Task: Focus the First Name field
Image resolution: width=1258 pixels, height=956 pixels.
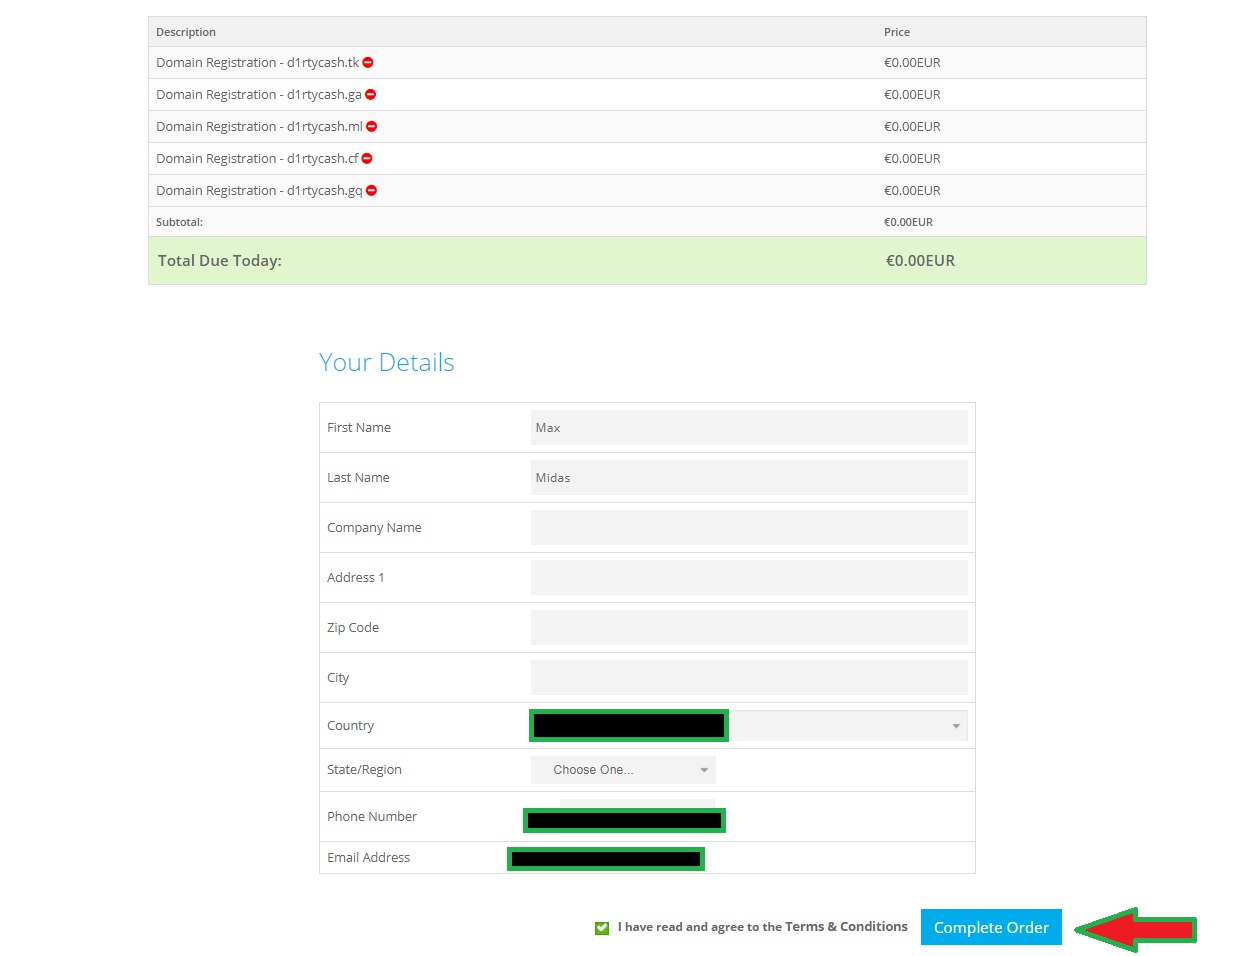Action: [x=748, y=428]
